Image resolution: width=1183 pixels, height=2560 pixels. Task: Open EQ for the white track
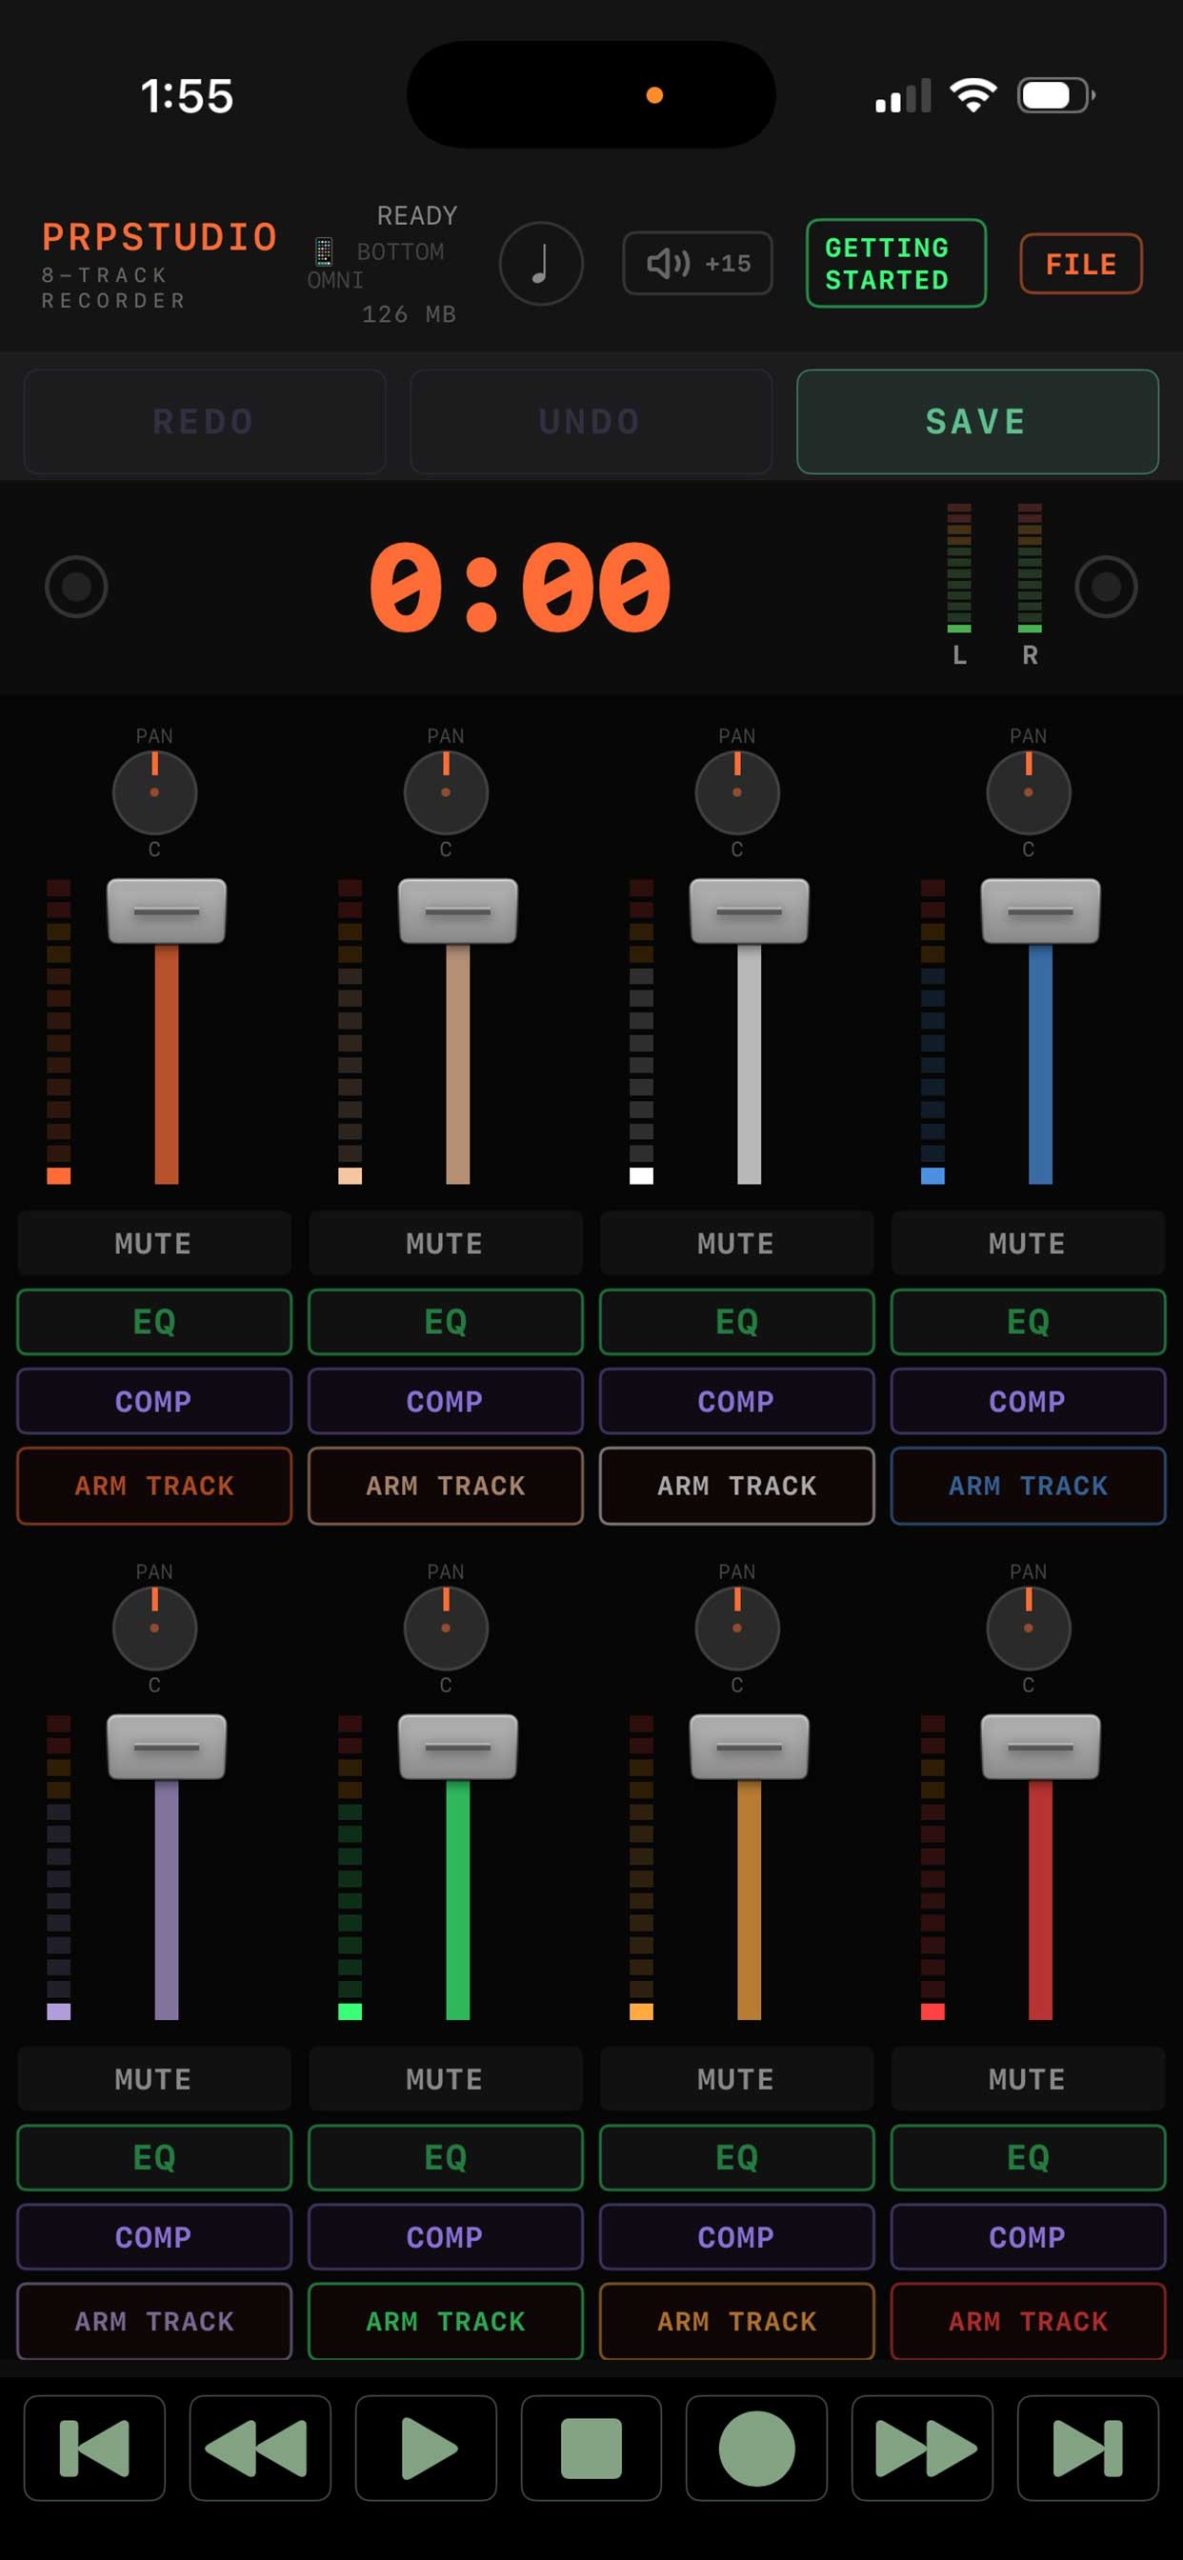click(x=737, y=1322)
